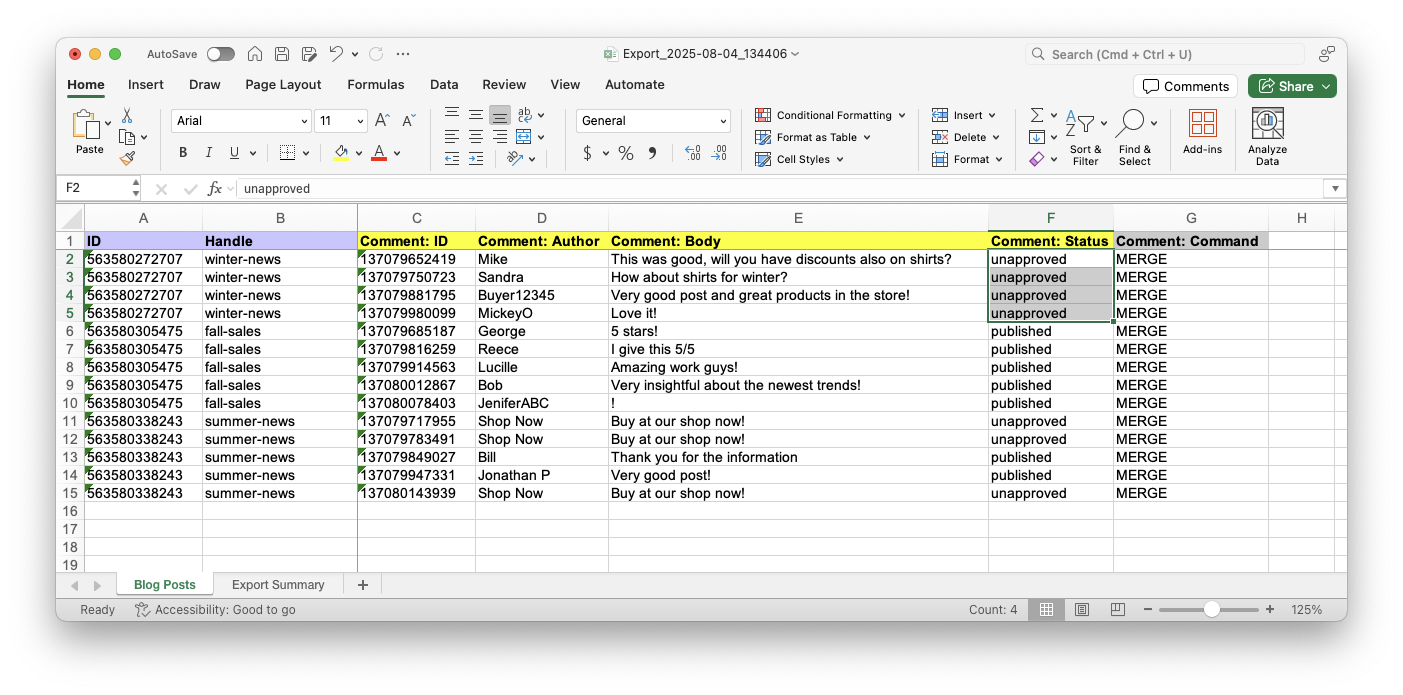Toggle the AutoSave switch
1403x695 pixels.
(220, 54)
